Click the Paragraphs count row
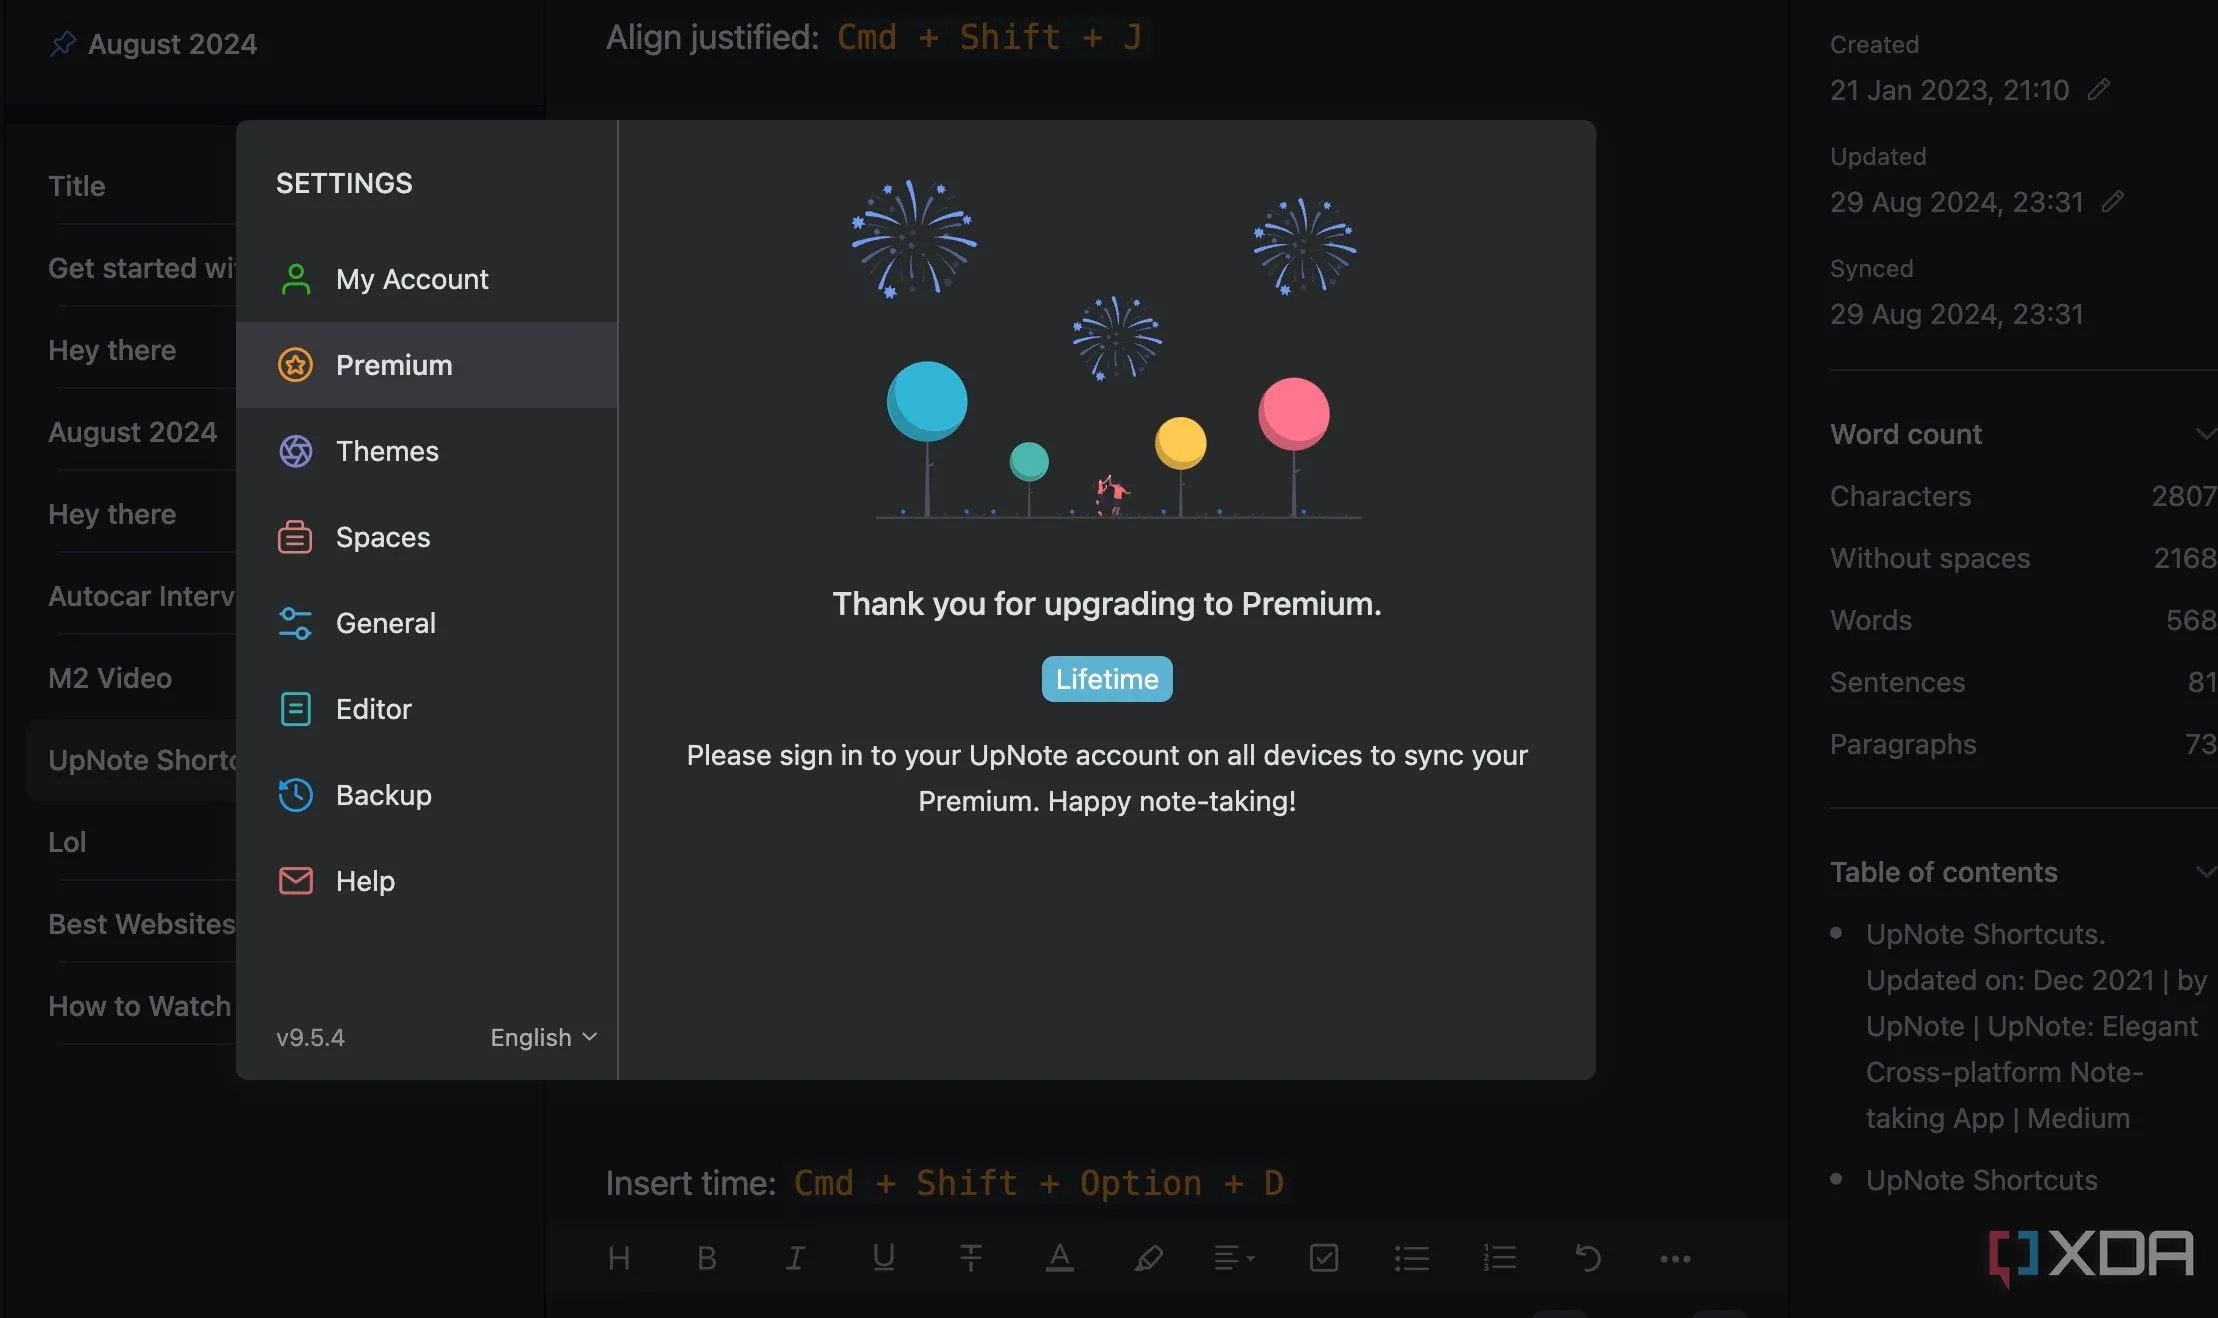This screenshot has height=1318, width=2218. click(2023, 744)
